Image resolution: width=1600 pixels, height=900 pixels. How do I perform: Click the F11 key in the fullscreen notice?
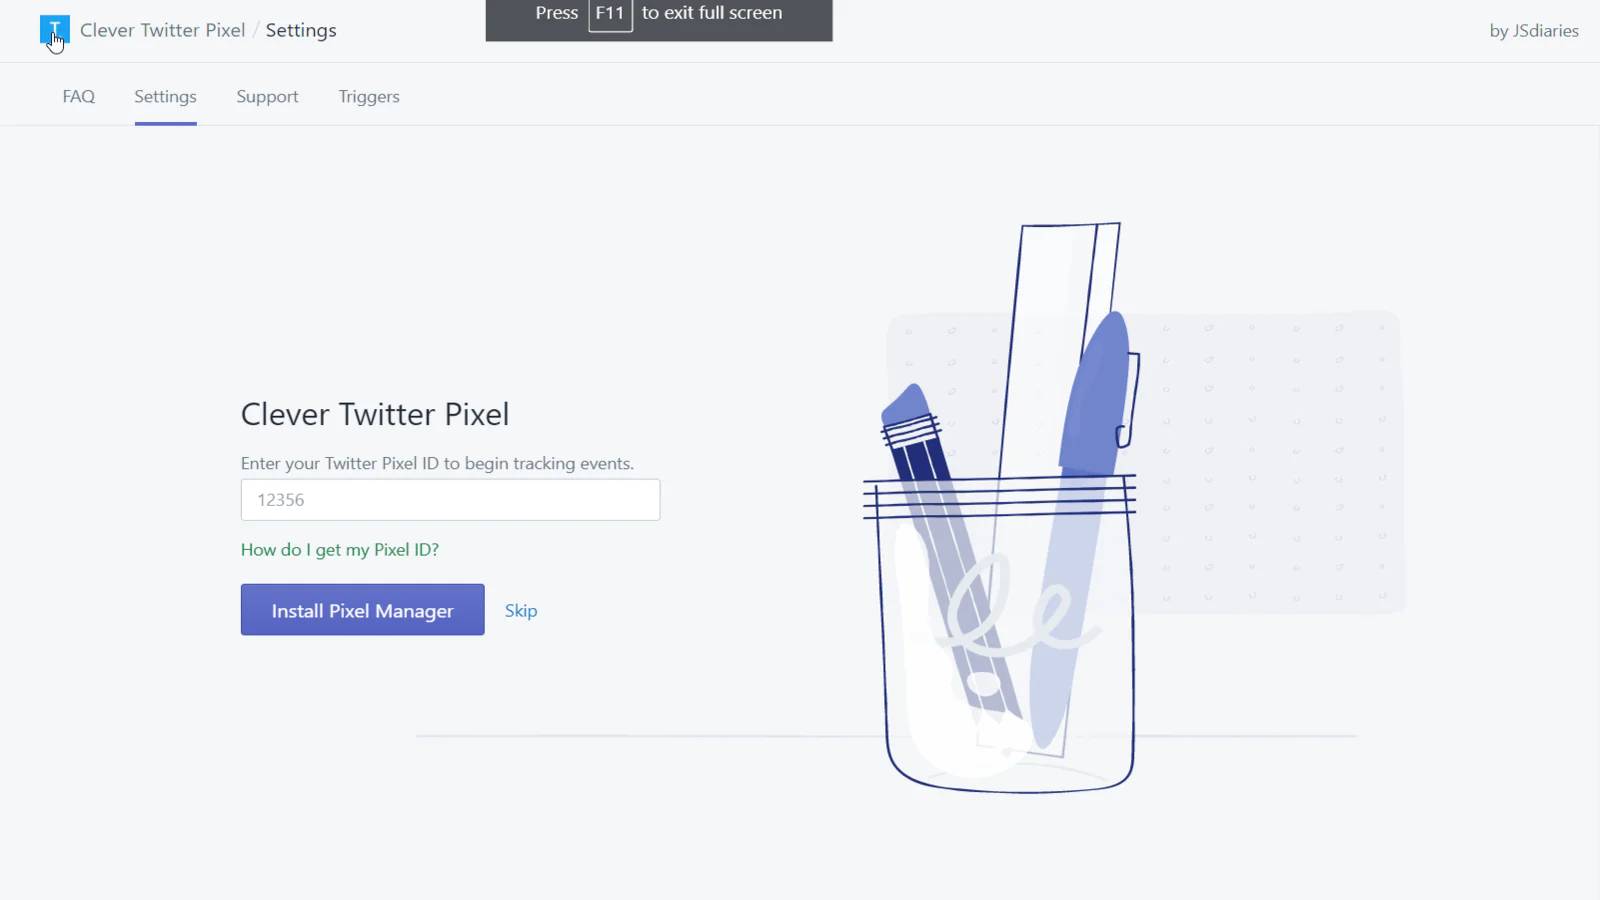610,14
